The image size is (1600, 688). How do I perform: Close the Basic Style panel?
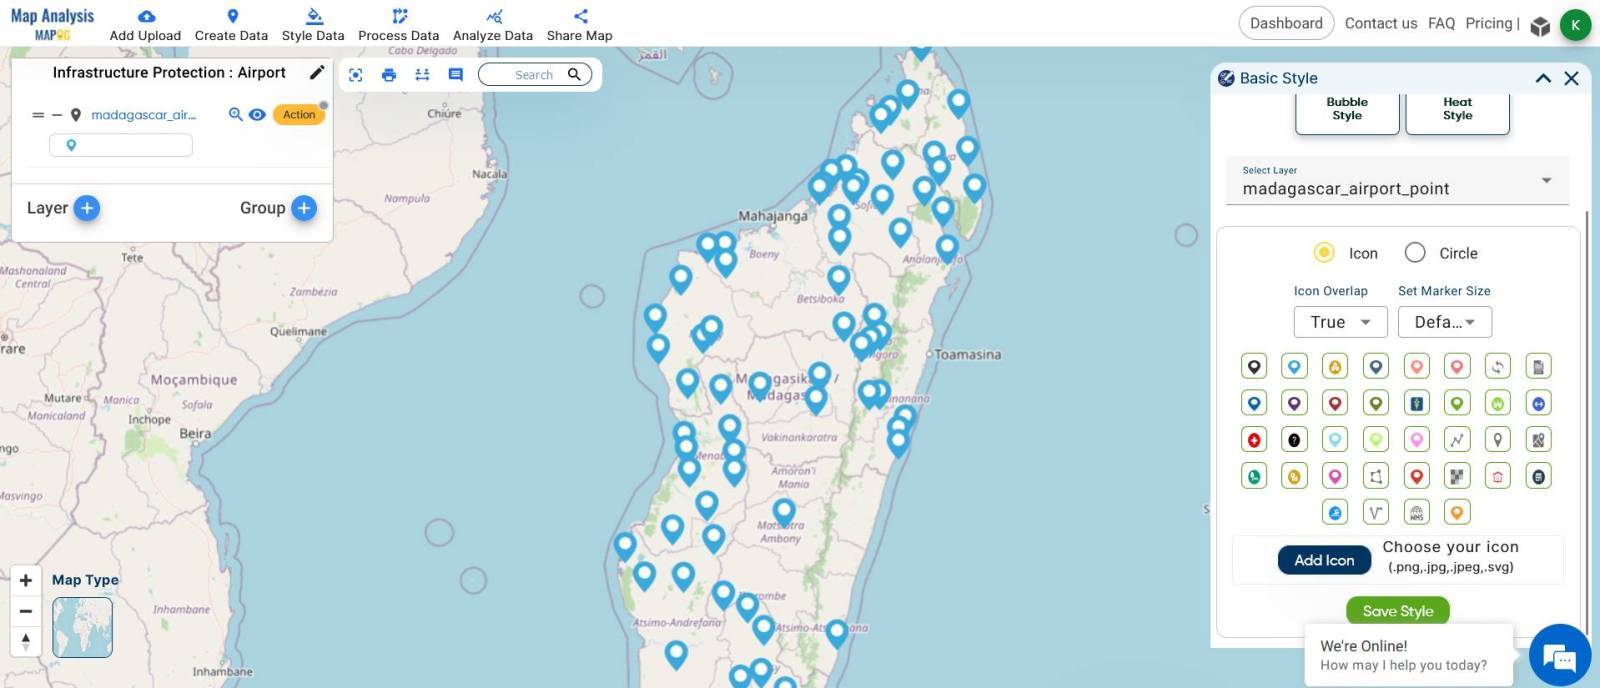(1571, 78)
